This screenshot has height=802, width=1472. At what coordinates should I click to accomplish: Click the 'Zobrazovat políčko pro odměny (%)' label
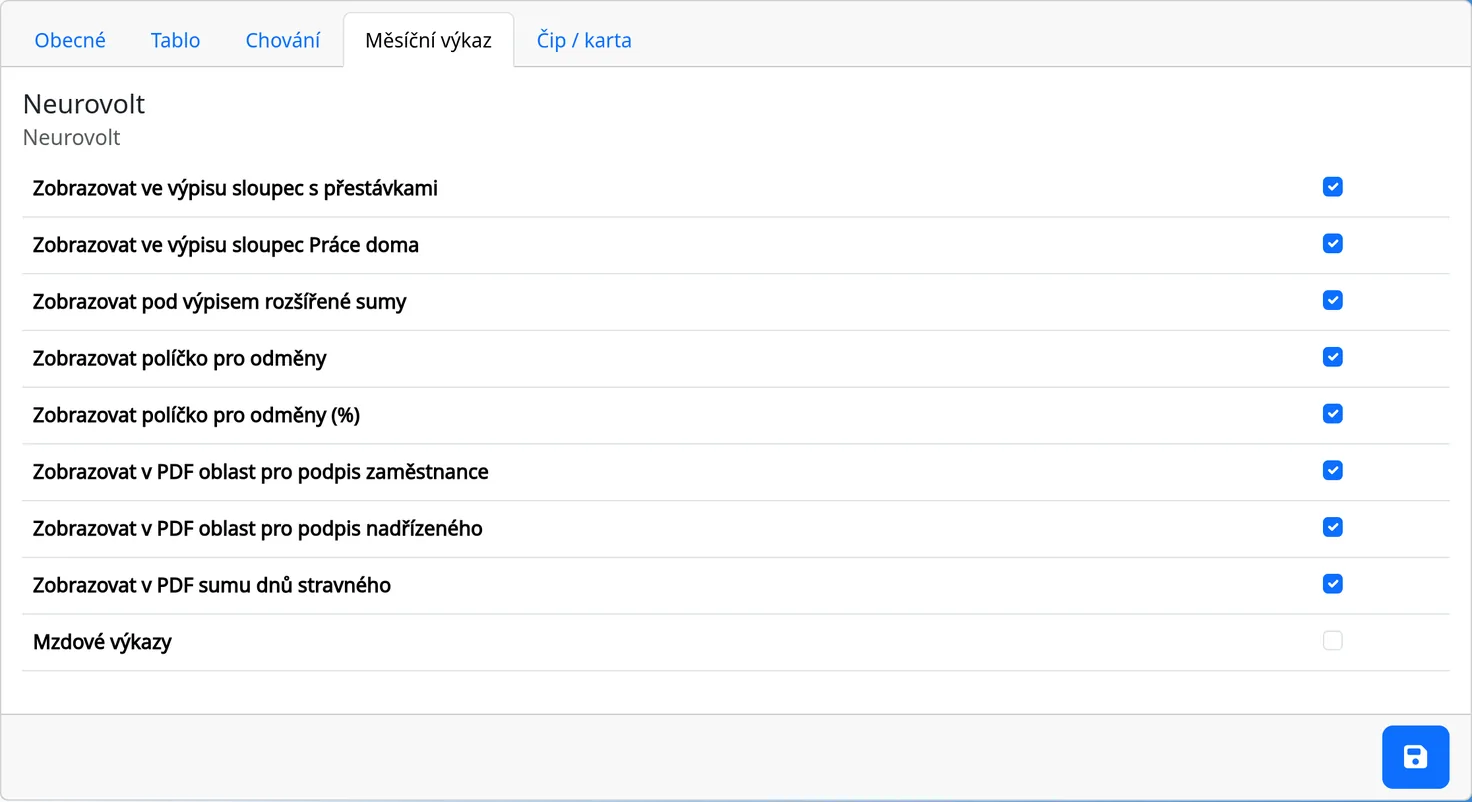(196, 415)
